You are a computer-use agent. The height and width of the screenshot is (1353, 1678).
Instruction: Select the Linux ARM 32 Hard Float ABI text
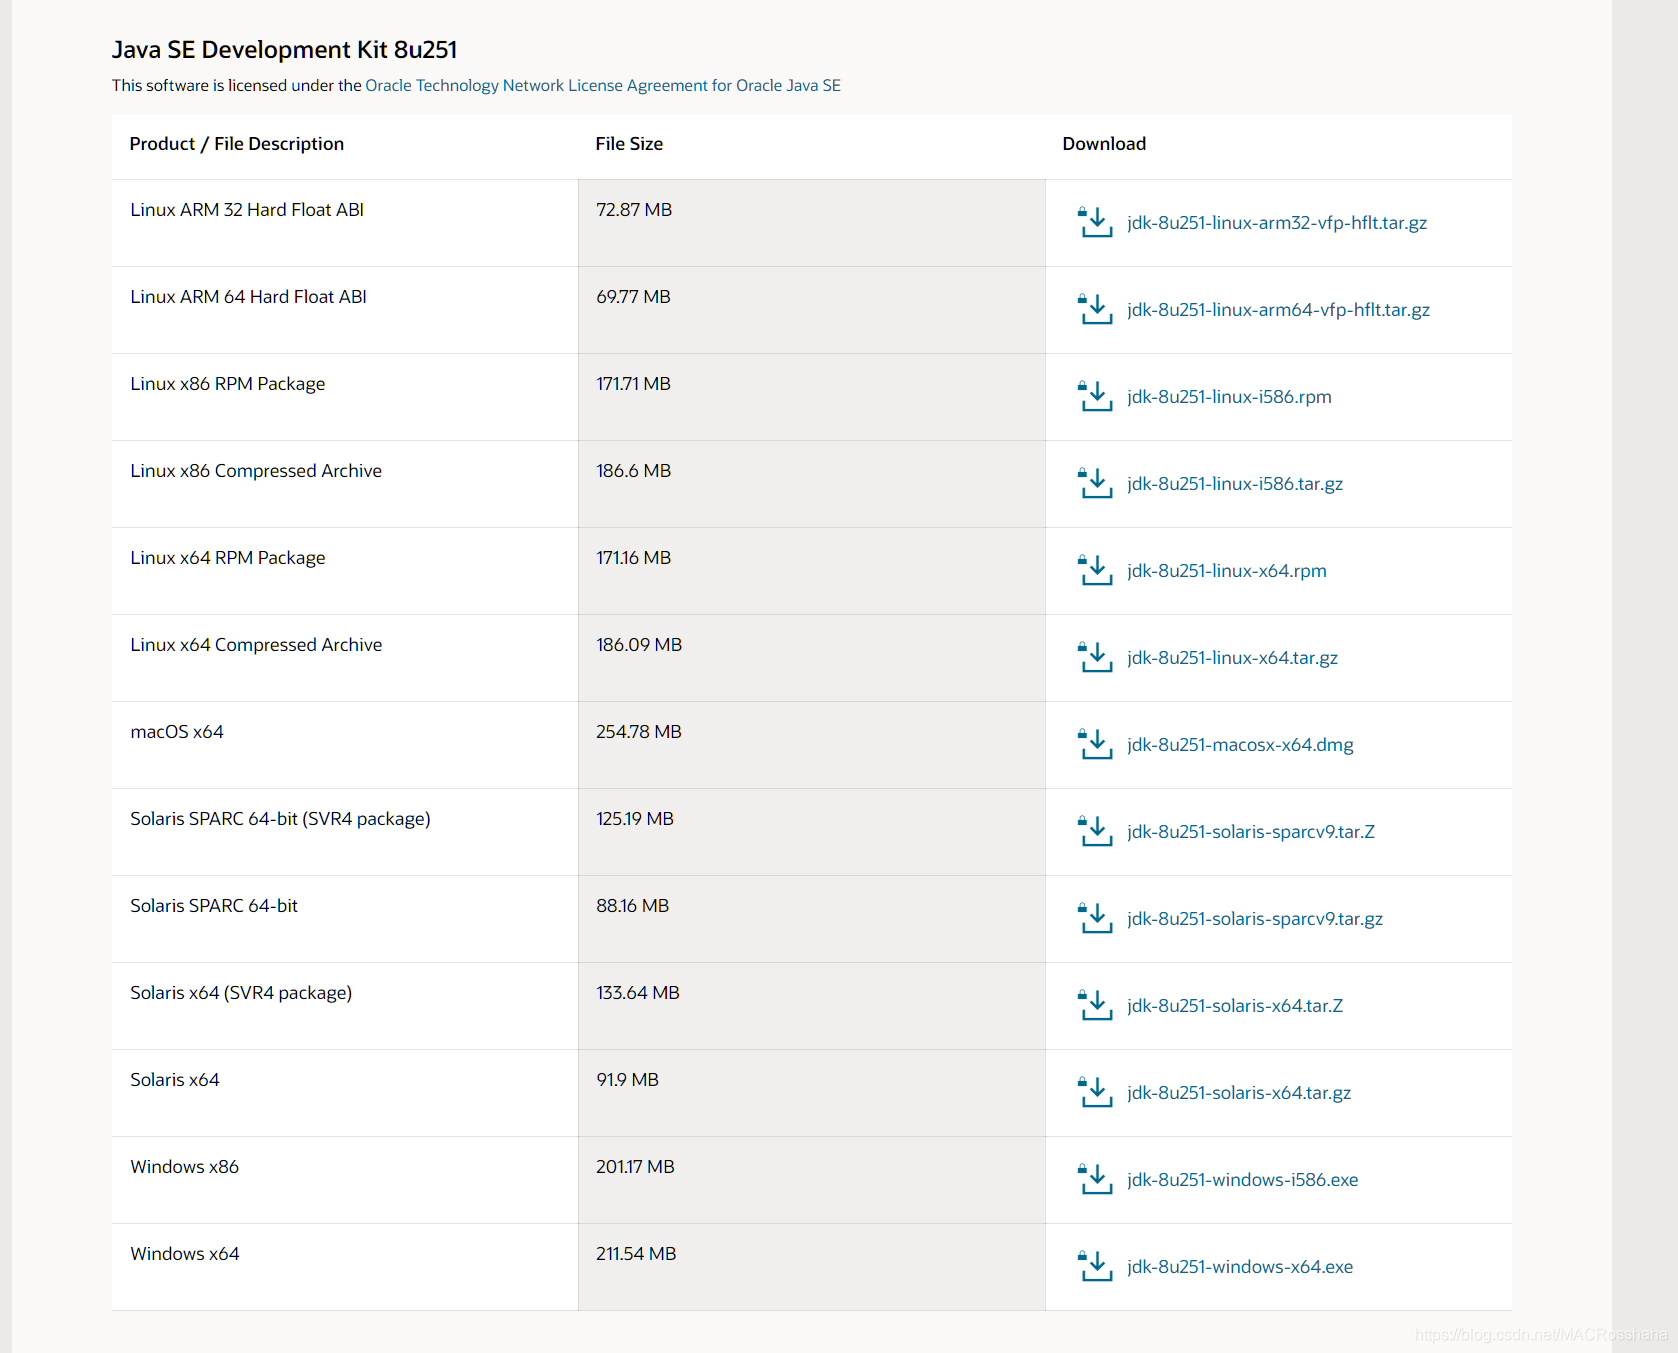247,210
